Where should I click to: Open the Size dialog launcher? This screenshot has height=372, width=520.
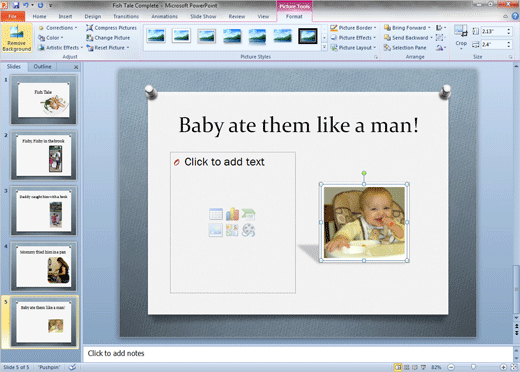tap(510, 57)
